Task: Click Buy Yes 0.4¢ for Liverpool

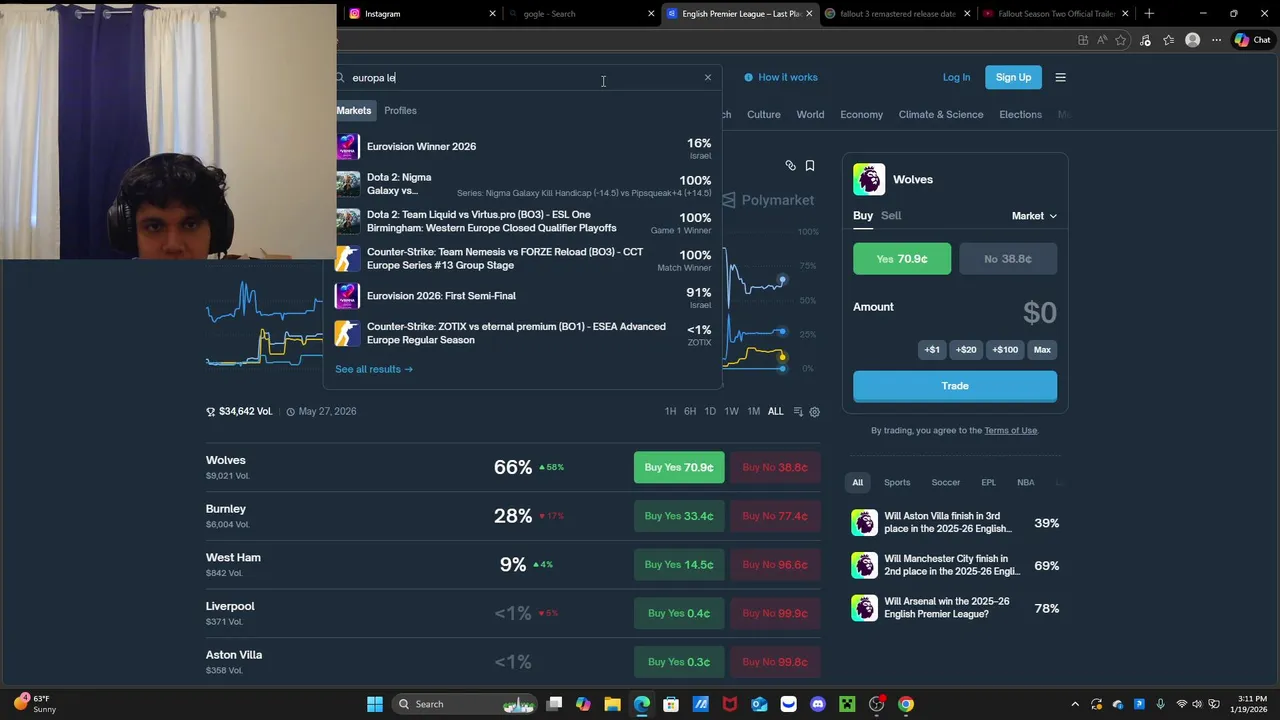Action: click(679, 613)
